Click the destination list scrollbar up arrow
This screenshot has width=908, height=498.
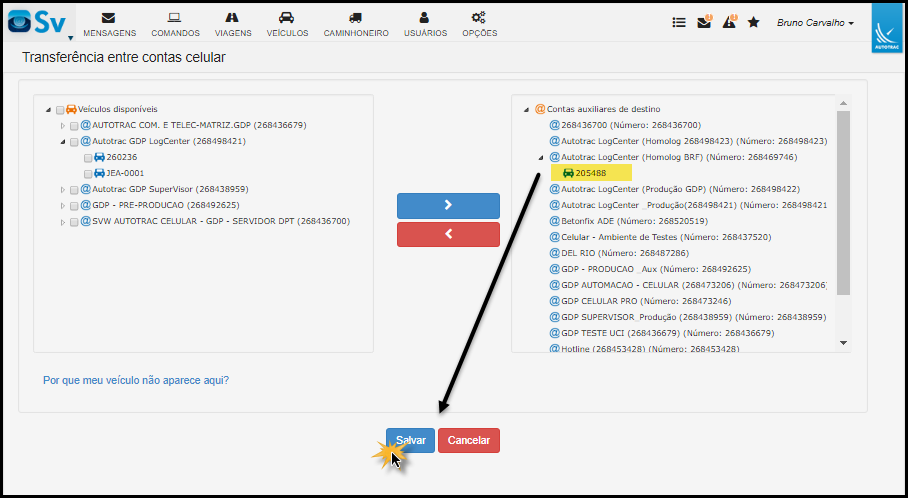(x=843, y=103)
